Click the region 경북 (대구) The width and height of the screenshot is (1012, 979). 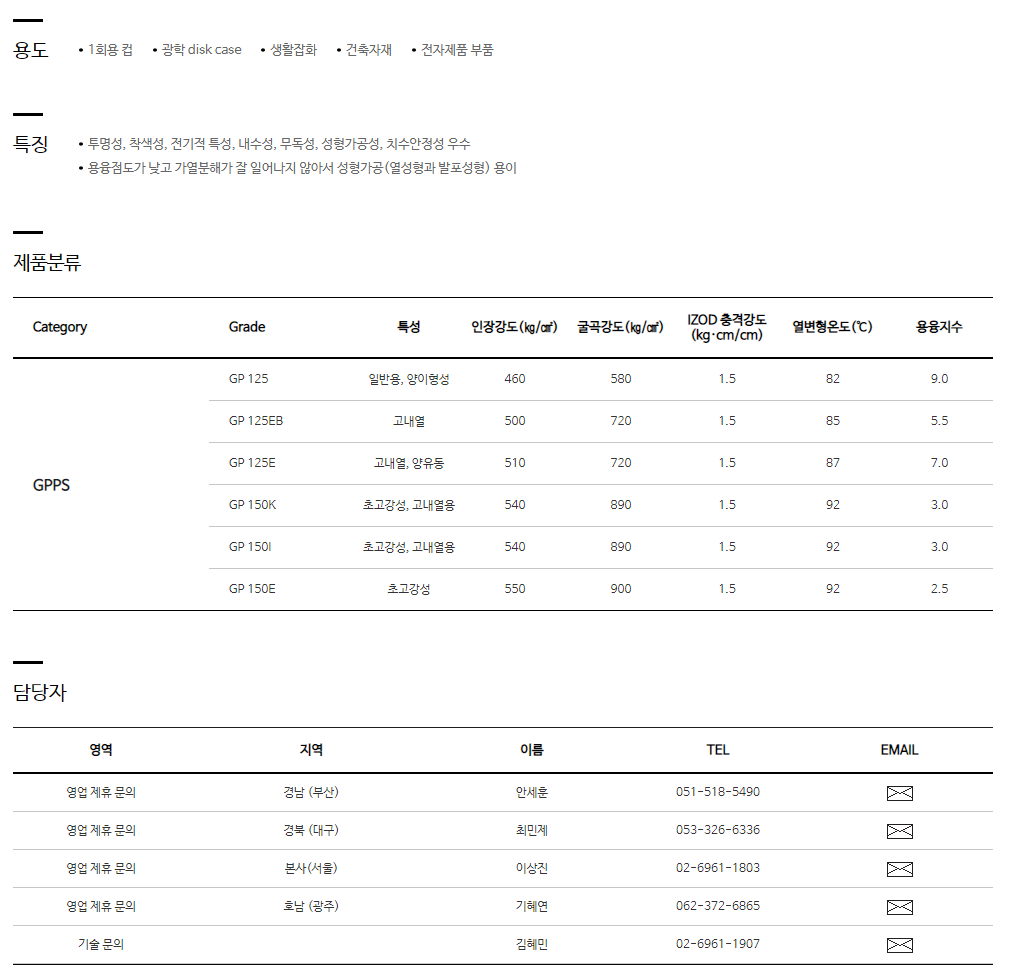[310, 831]
